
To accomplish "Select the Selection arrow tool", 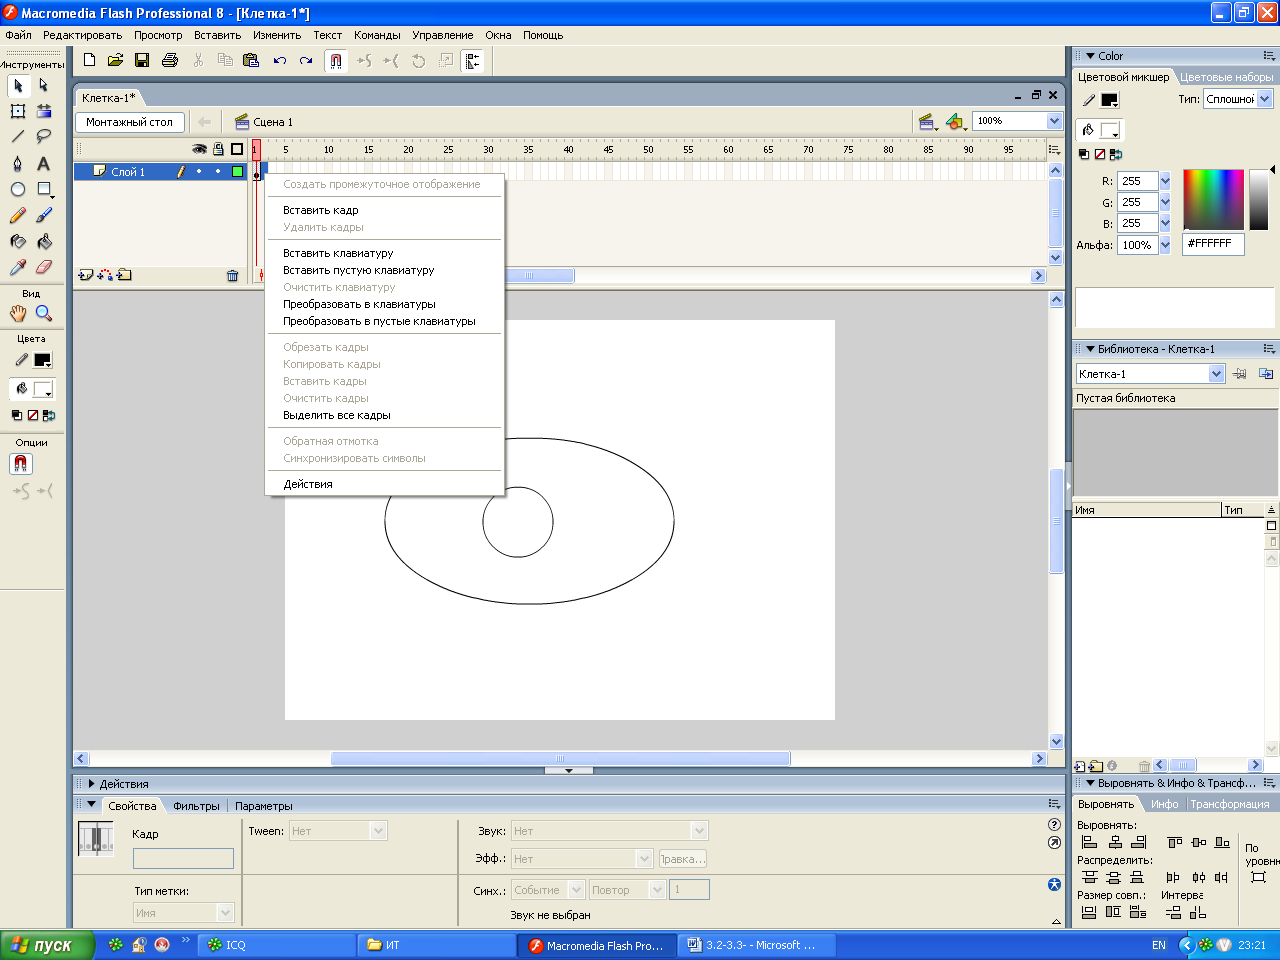I will click(18, 86).
